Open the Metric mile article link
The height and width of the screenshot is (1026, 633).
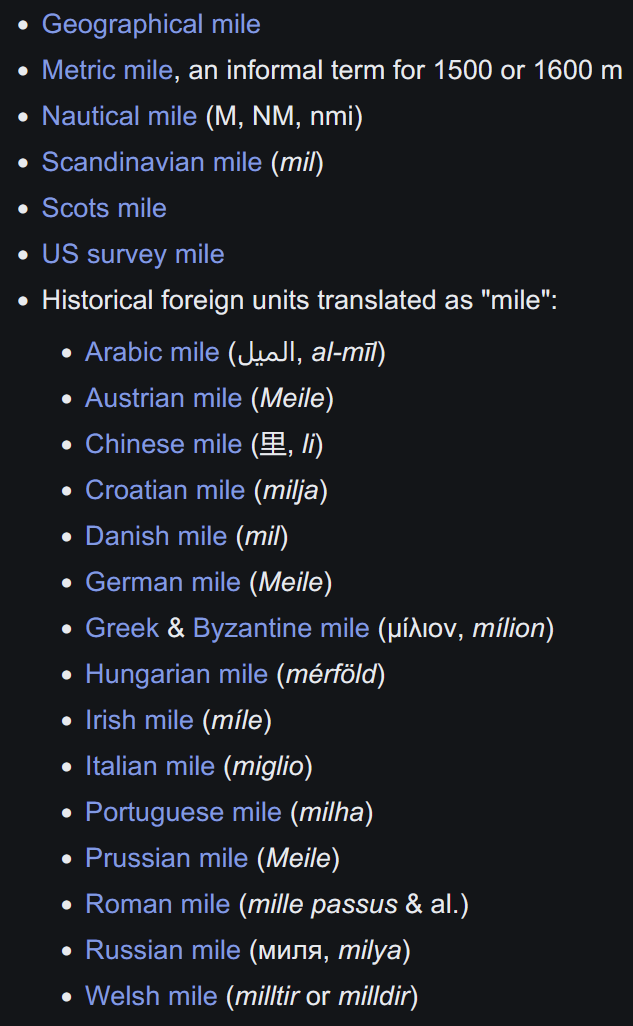[x=107, y=70]
